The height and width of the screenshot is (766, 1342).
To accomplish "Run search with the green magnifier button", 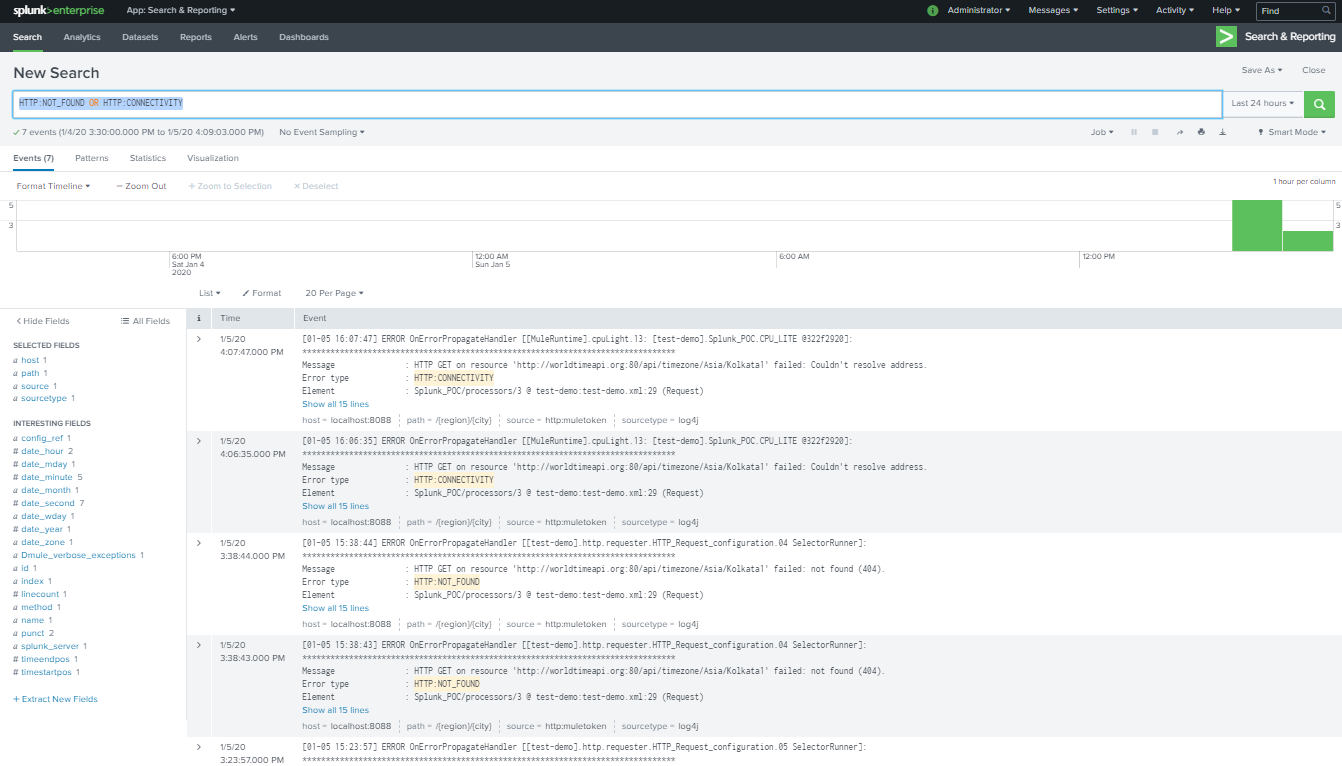I will click(x=1320, y=104).
